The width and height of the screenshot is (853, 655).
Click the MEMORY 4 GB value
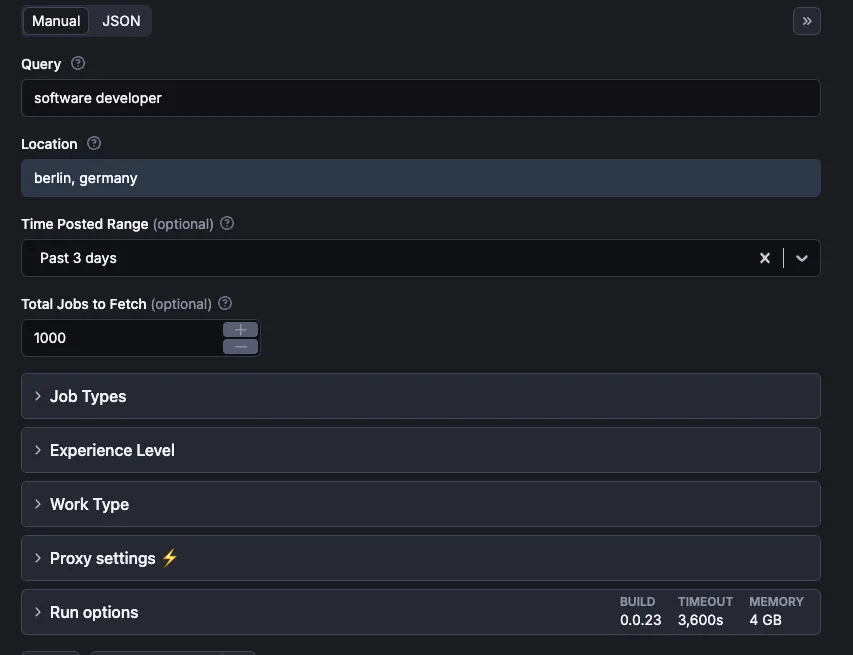coord(765,620)
